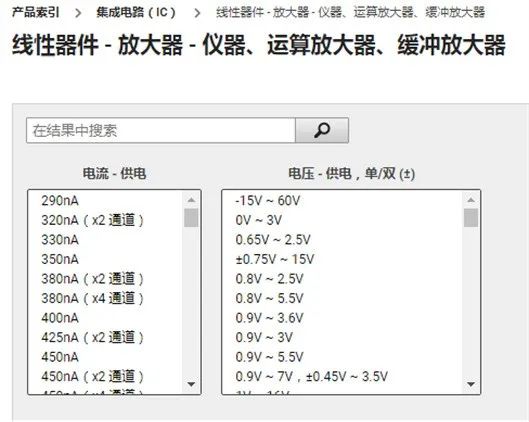The height and width of the screenshot is (422, 529).
Task: Click the up arrow of 电流 list scrollbar
Action: (191, 200)
